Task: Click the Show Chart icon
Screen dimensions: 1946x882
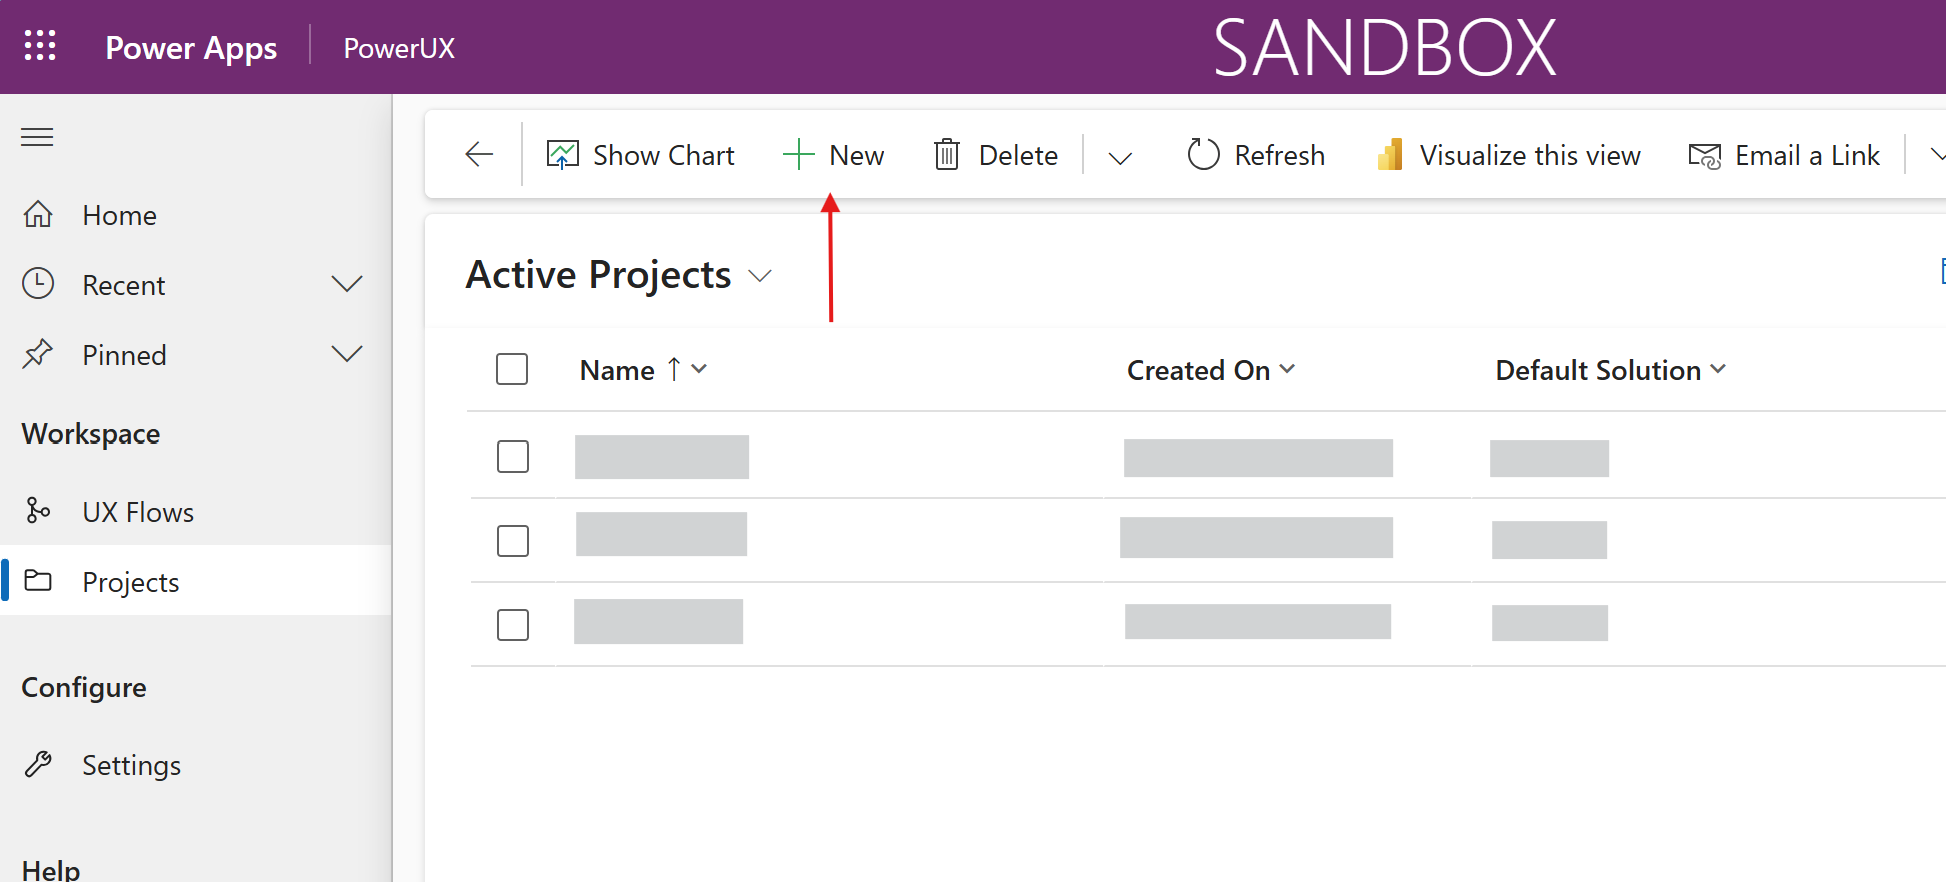Action: click(562, 155)
